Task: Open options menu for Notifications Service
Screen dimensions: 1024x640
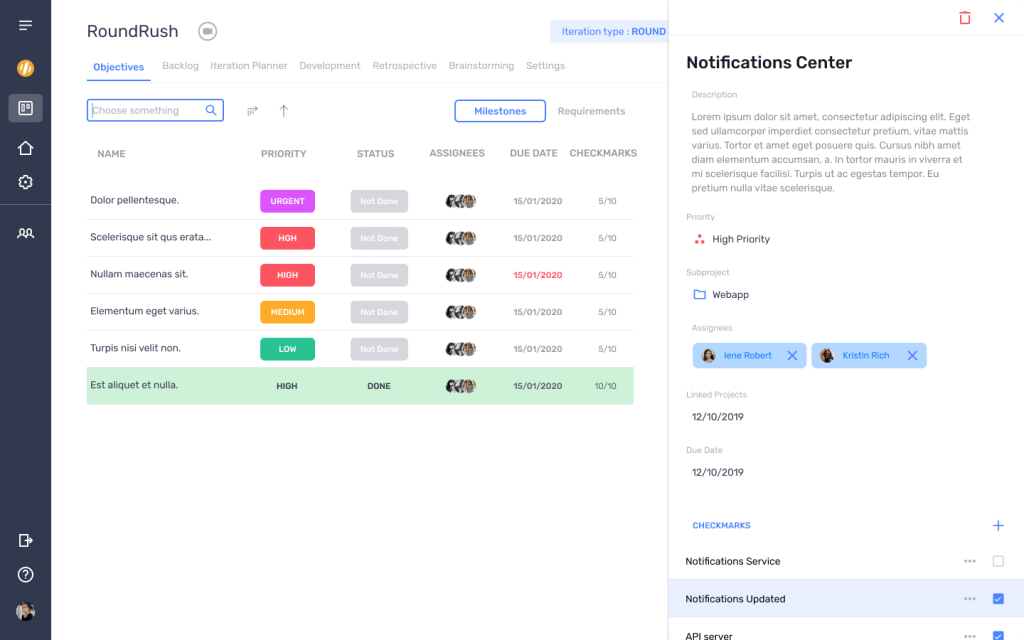Action: coord(969,562)
